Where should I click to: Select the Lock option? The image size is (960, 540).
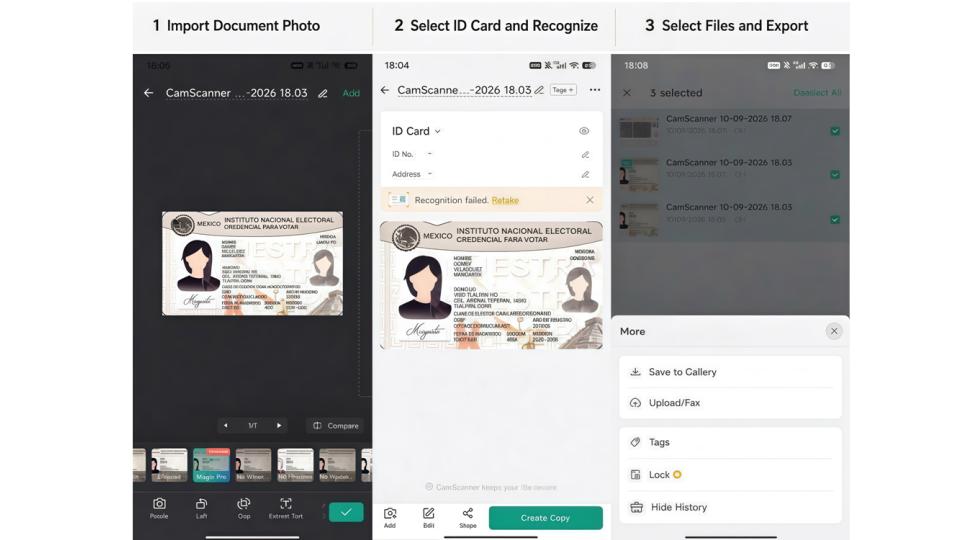click(x=730, y=474)
